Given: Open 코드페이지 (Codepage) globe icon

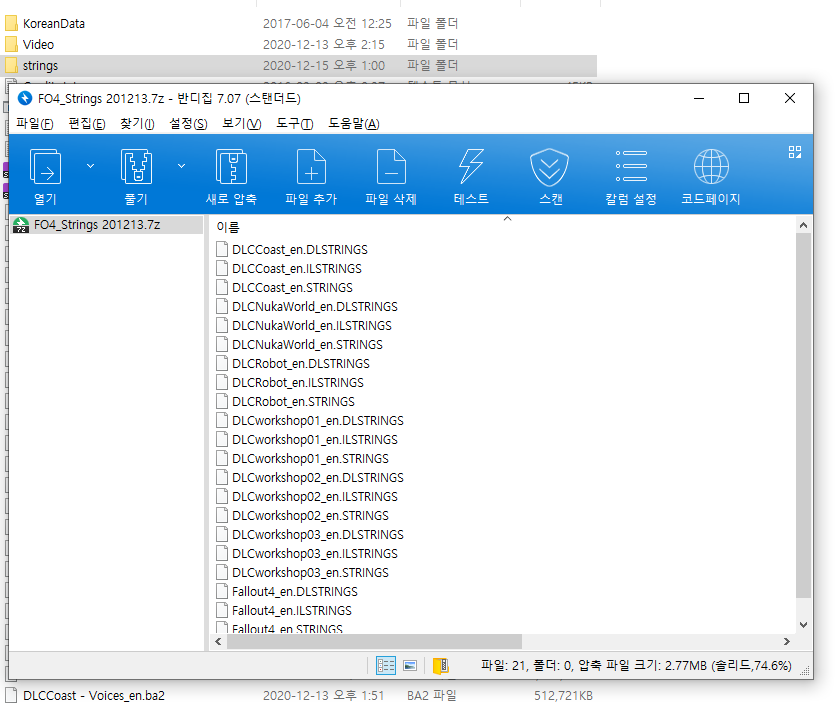Looking at the screenshot, I should [711, 167].
